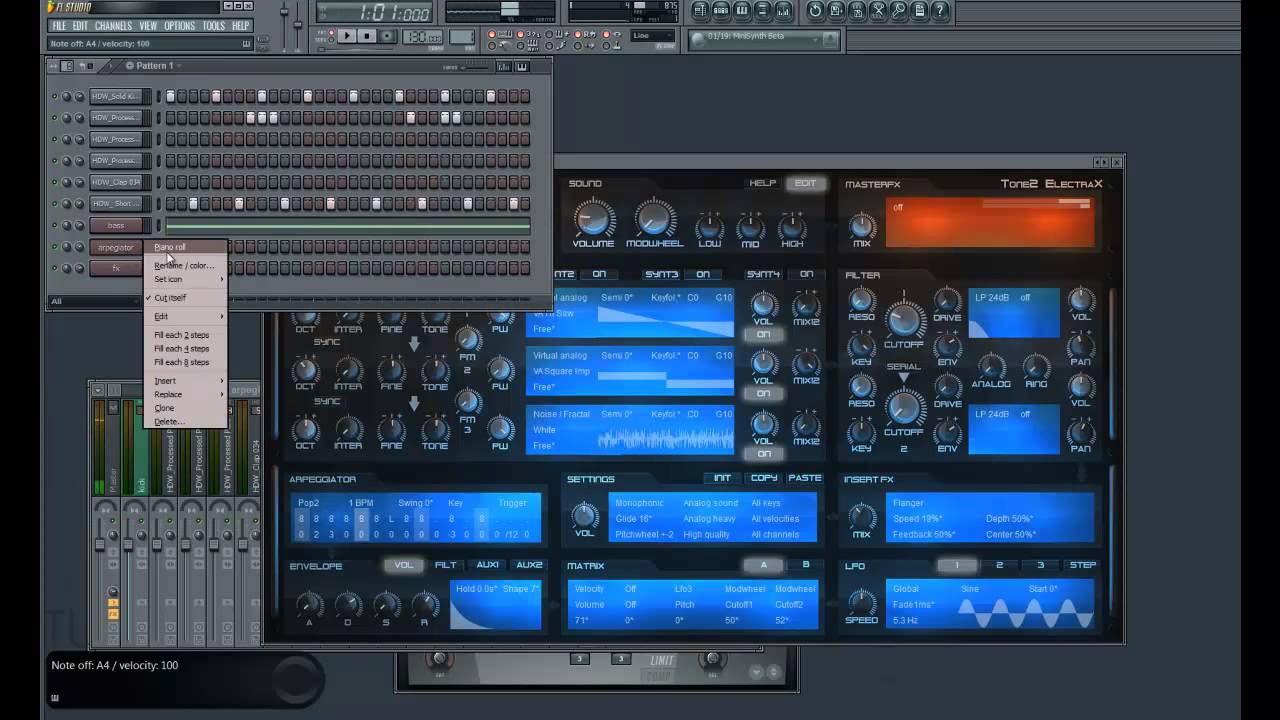
Task: Toggle ON button beside Noise / Fractal oscillator
Action: coord(763,453)
